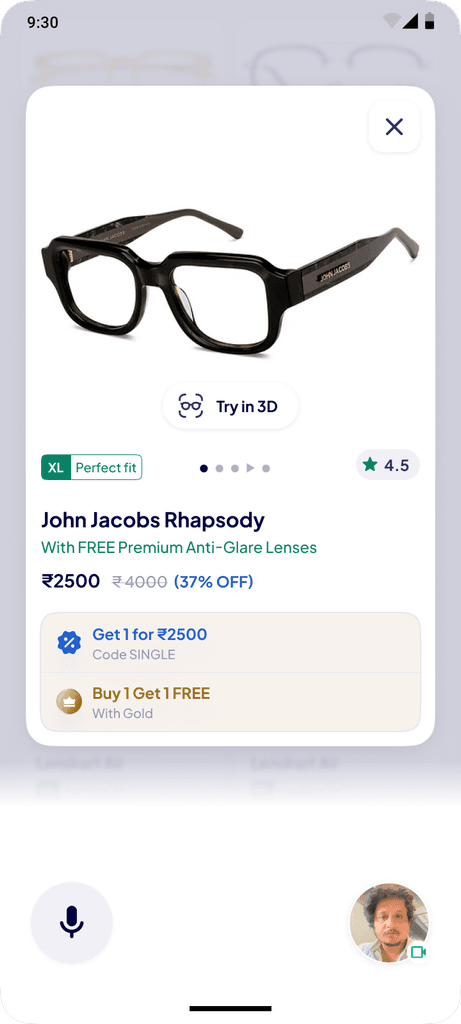Apply Get 1 for ₹2500 offer
Image resolution: width=461 pixels, height=1024 pixels.
pos(230,643)
